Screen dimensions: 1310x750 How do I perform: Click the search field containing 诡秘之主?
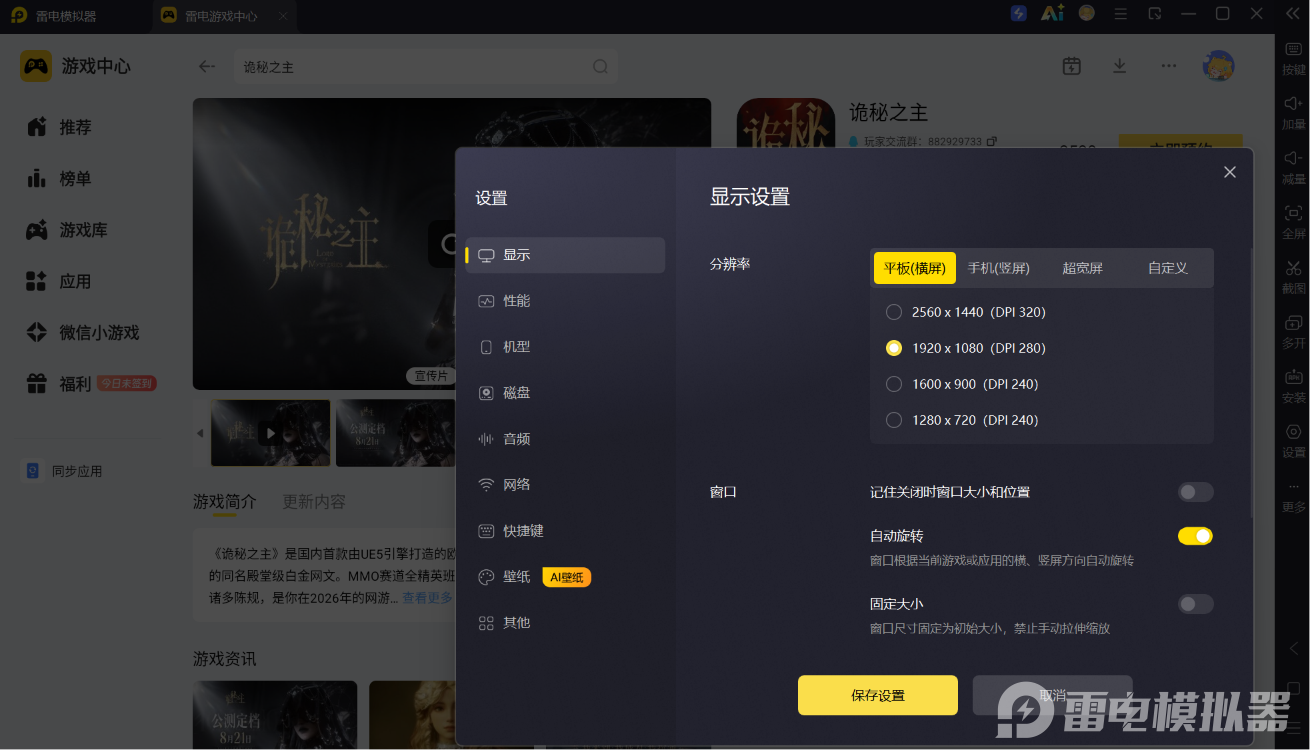pos(425,67)
